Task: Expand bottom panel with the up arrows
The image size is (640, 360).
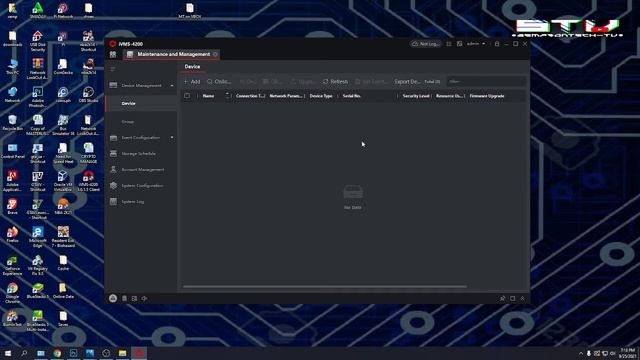Action: pyautogui.click(x=522, y=298)
